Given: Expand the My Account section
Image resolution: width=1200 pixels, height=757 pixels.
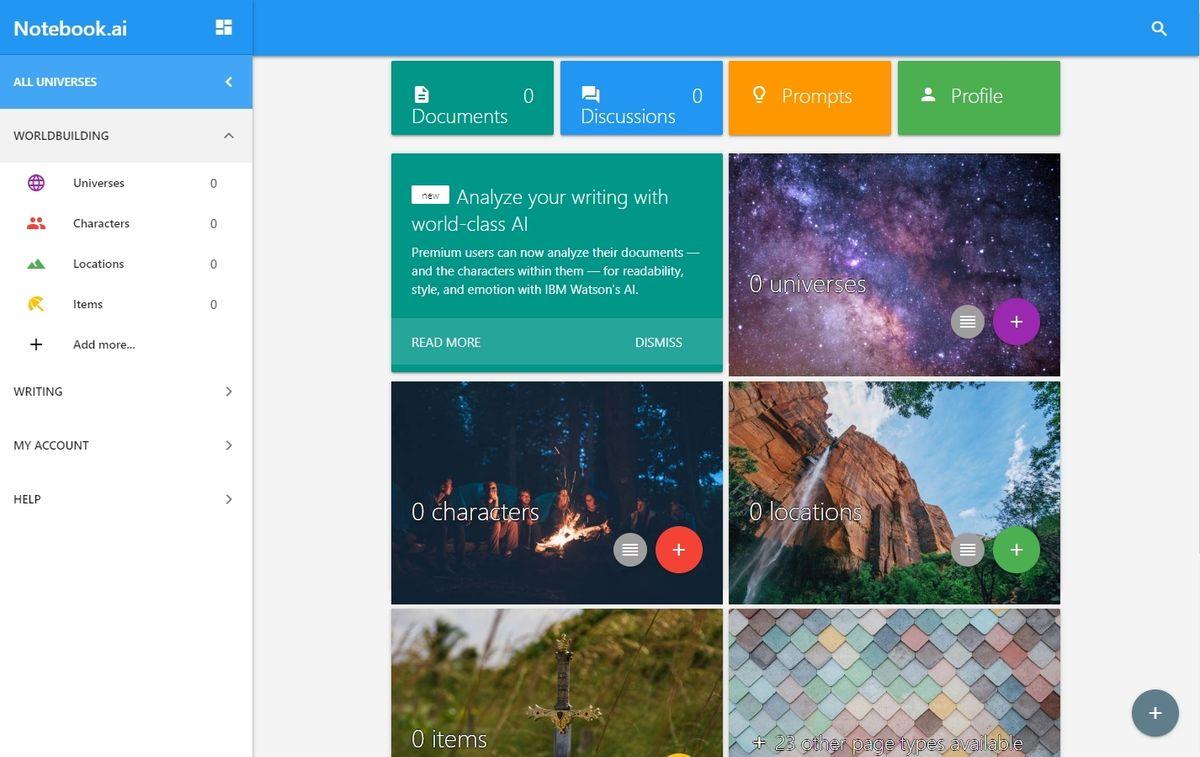Looking at the screenshot, I should click(126, 445).
